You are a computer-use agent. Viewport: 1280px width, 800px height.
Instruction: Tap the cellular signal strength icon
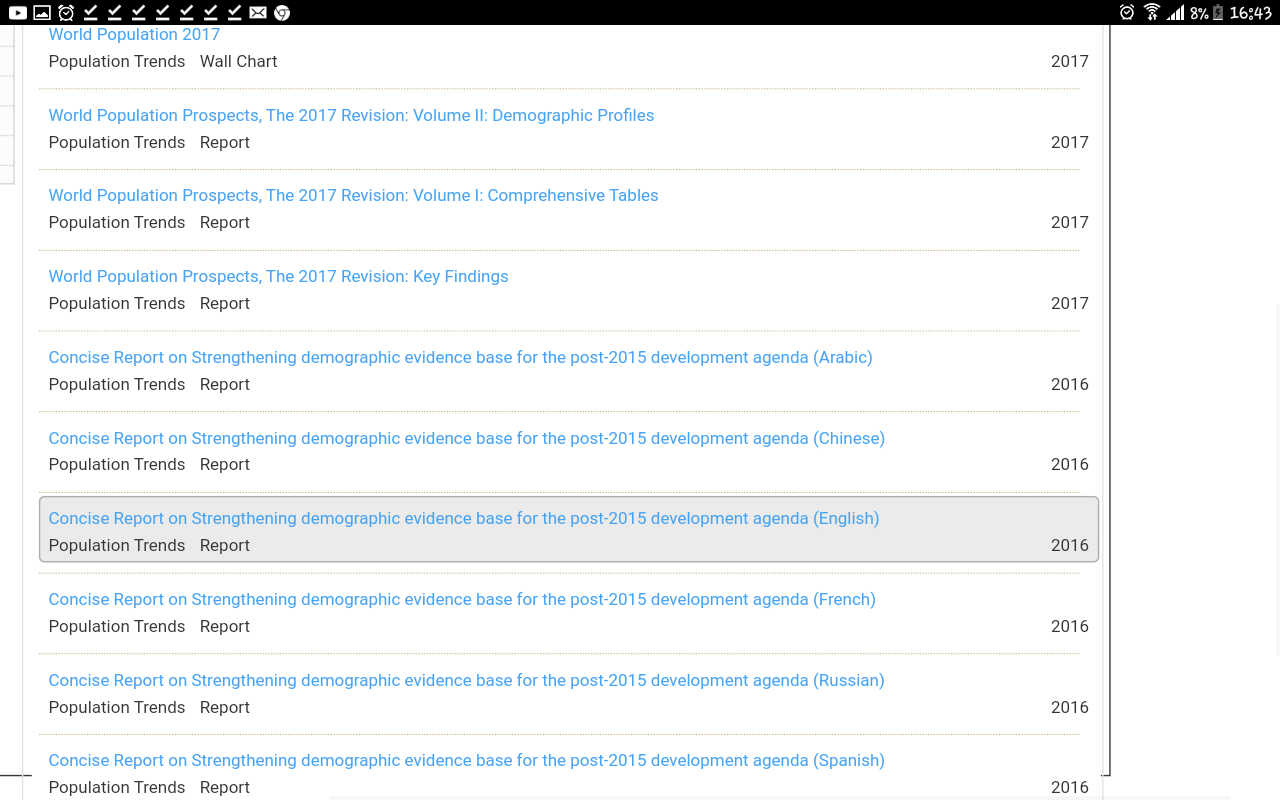(1175, 13)
